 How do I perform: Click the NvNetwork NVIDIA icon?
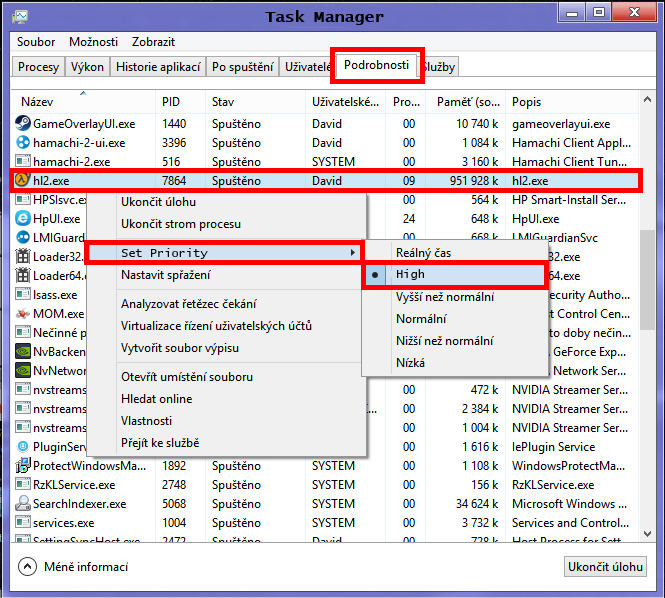click(x=22, y=371)
